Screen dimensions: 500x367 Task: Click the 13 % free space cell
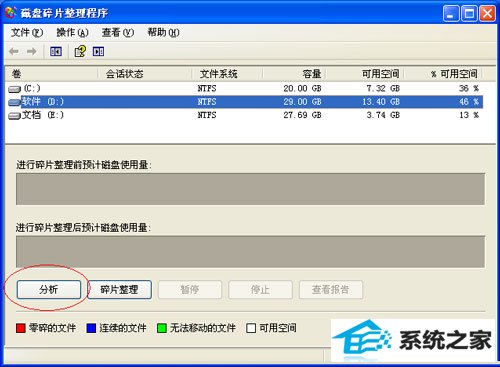(x=469, y=115)
